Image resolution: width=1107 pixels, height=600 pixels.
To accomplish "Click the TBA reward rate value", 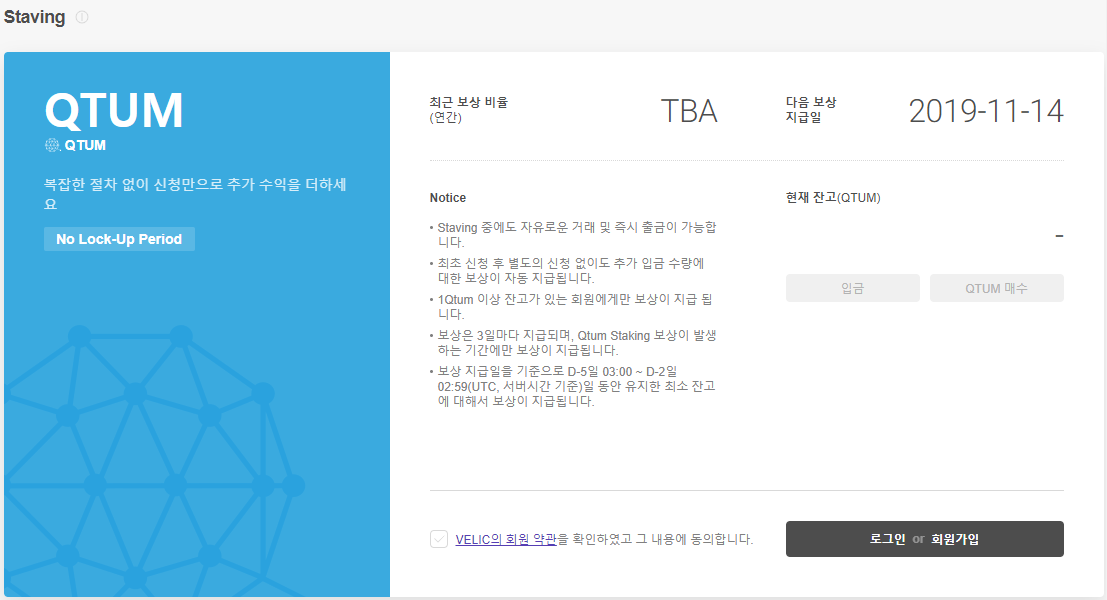I will 688,111.
